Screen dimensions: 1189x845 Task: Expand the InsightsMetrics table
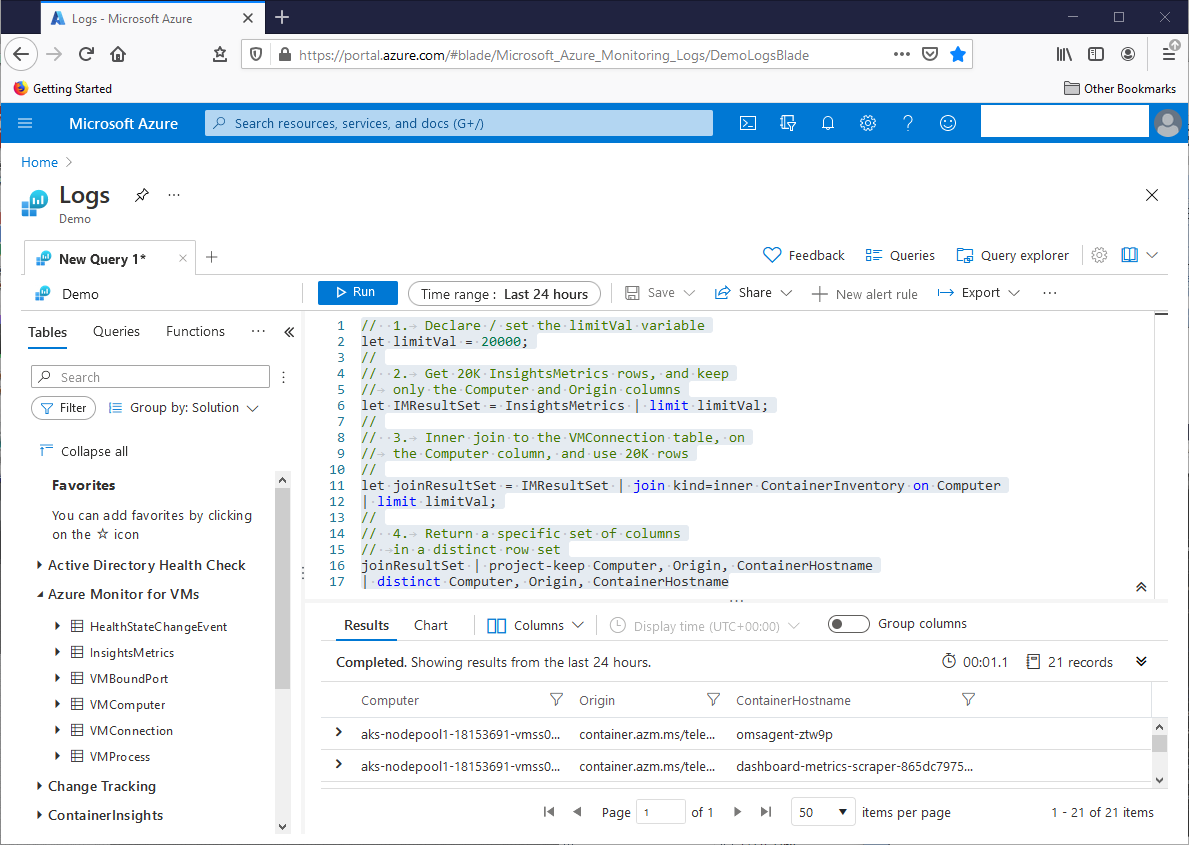(57, 652)
